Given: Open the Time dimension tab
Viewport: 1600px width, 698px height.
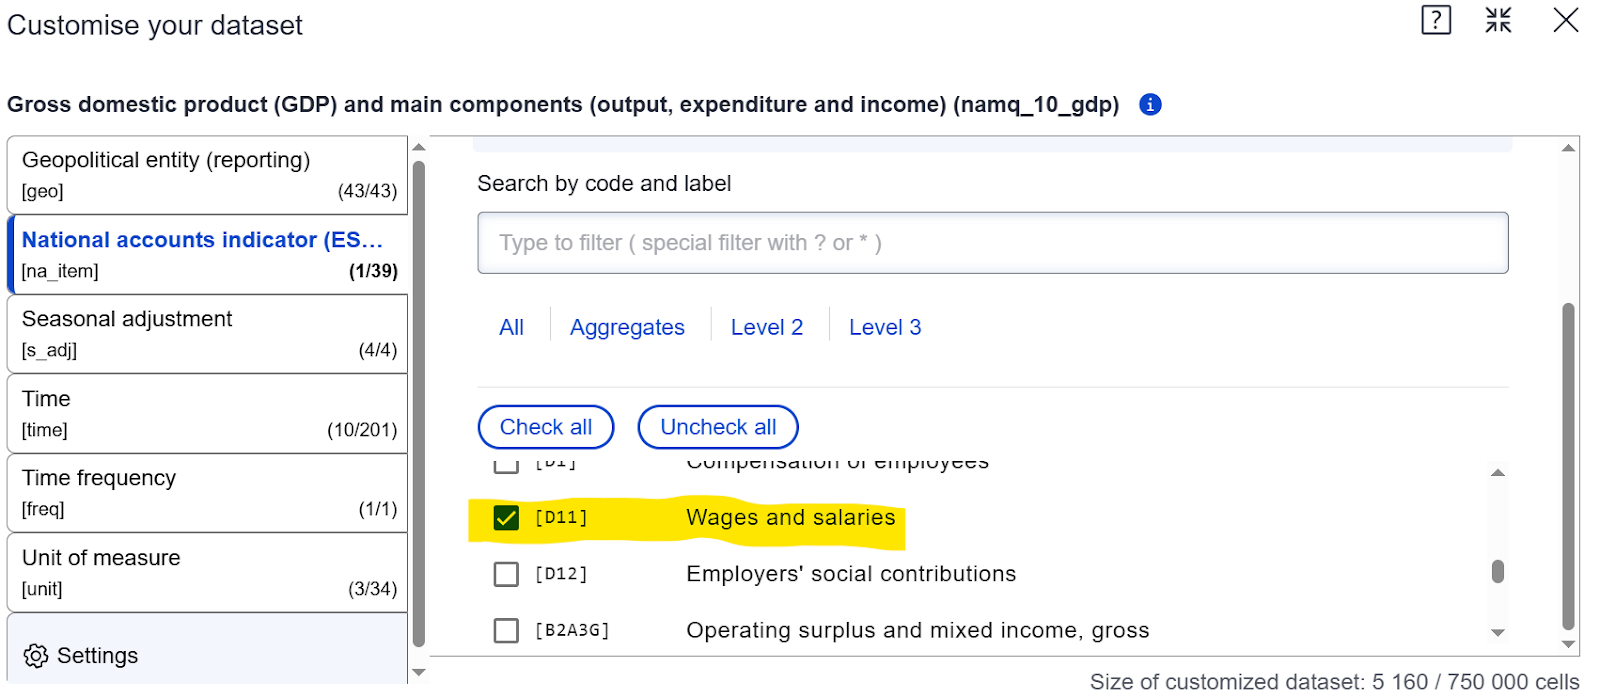Looking at the screenshot, I should (x=207, y=413).
